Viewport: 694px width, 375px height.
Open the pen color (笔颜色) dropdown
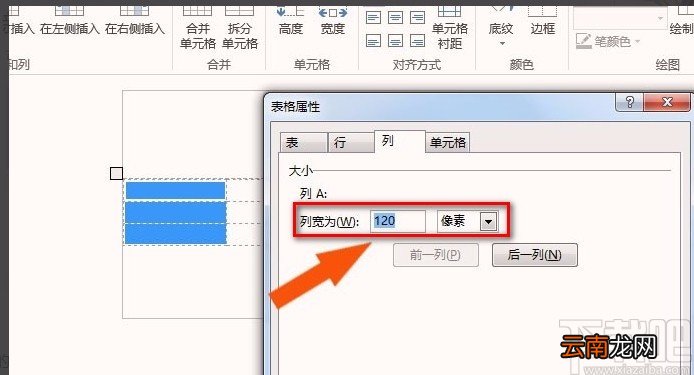(x=608, y=42)
